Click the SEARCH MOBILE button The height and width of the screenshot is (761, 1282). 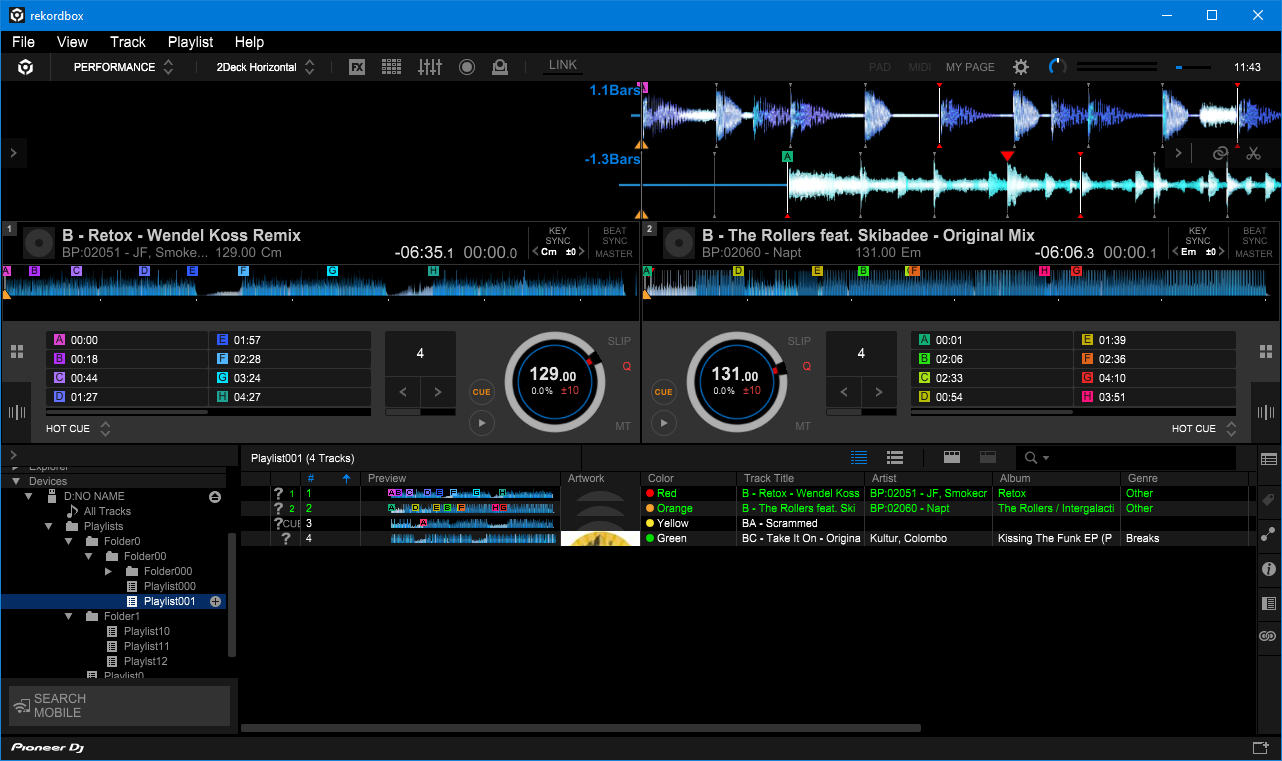120,706
